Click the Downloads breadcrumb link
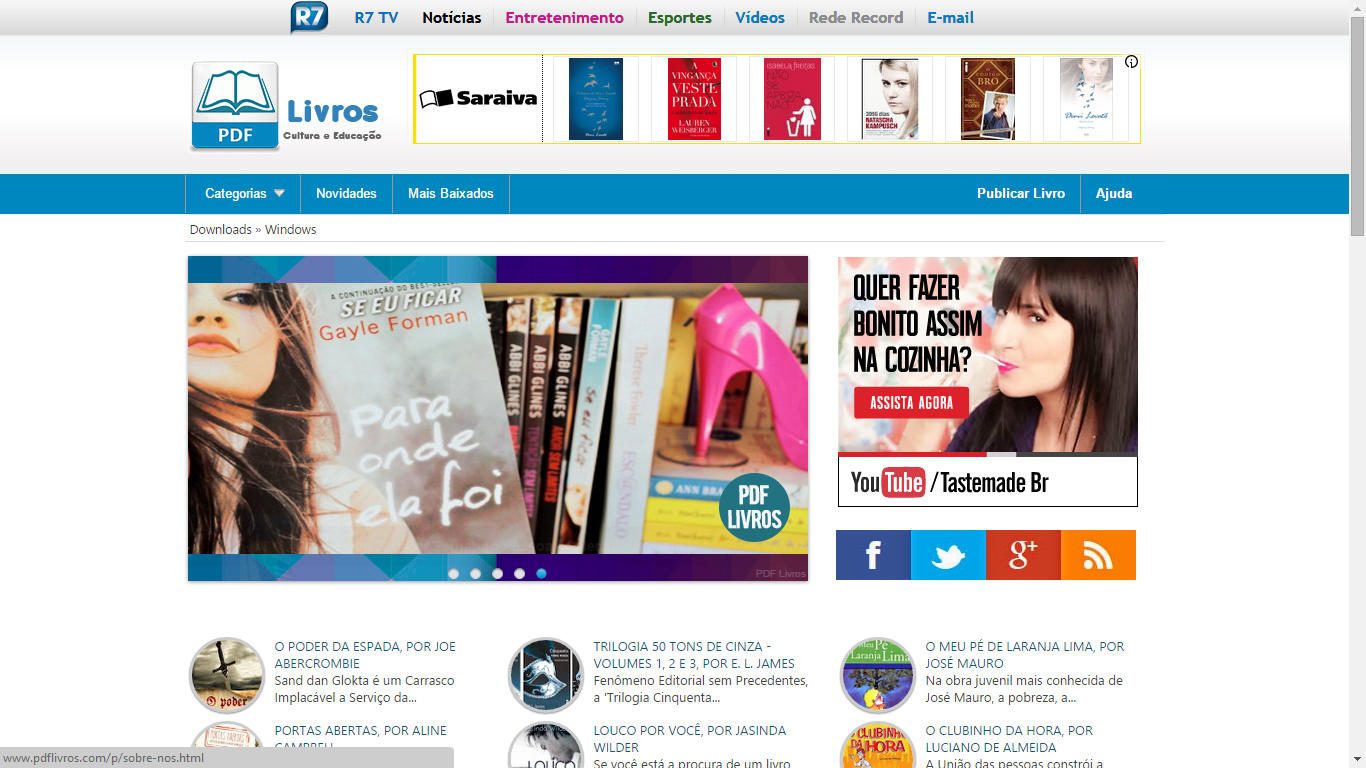 click(221, 230)
